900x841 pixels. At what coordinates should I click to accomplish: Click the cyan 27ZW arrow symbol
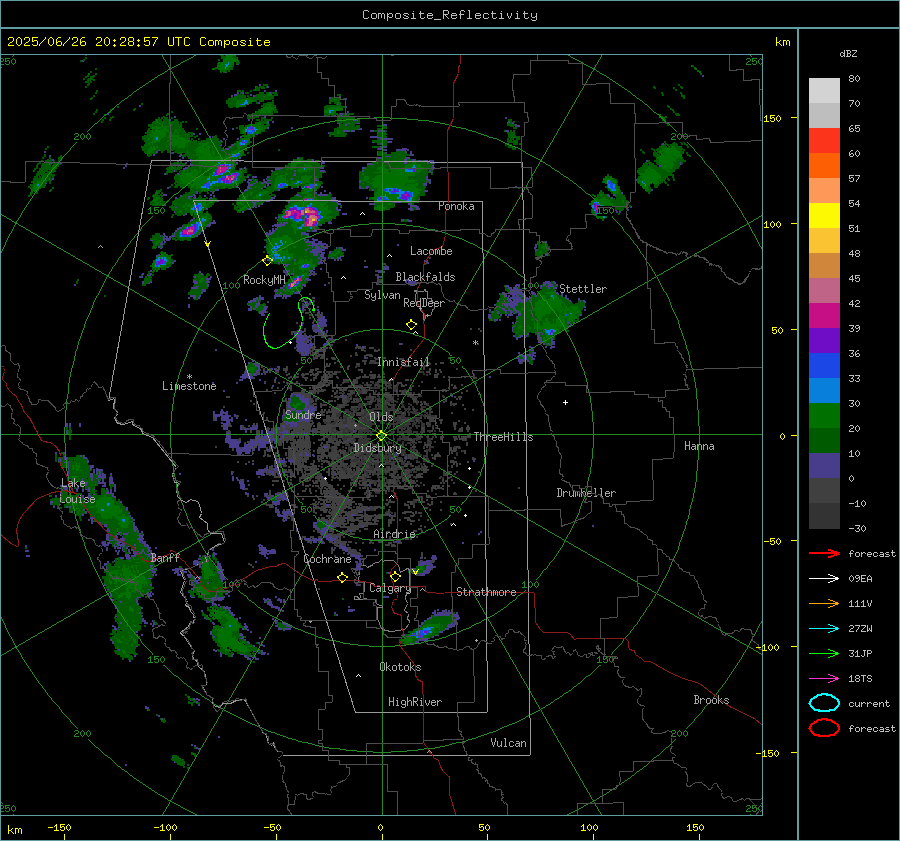[x=824, y=629]
